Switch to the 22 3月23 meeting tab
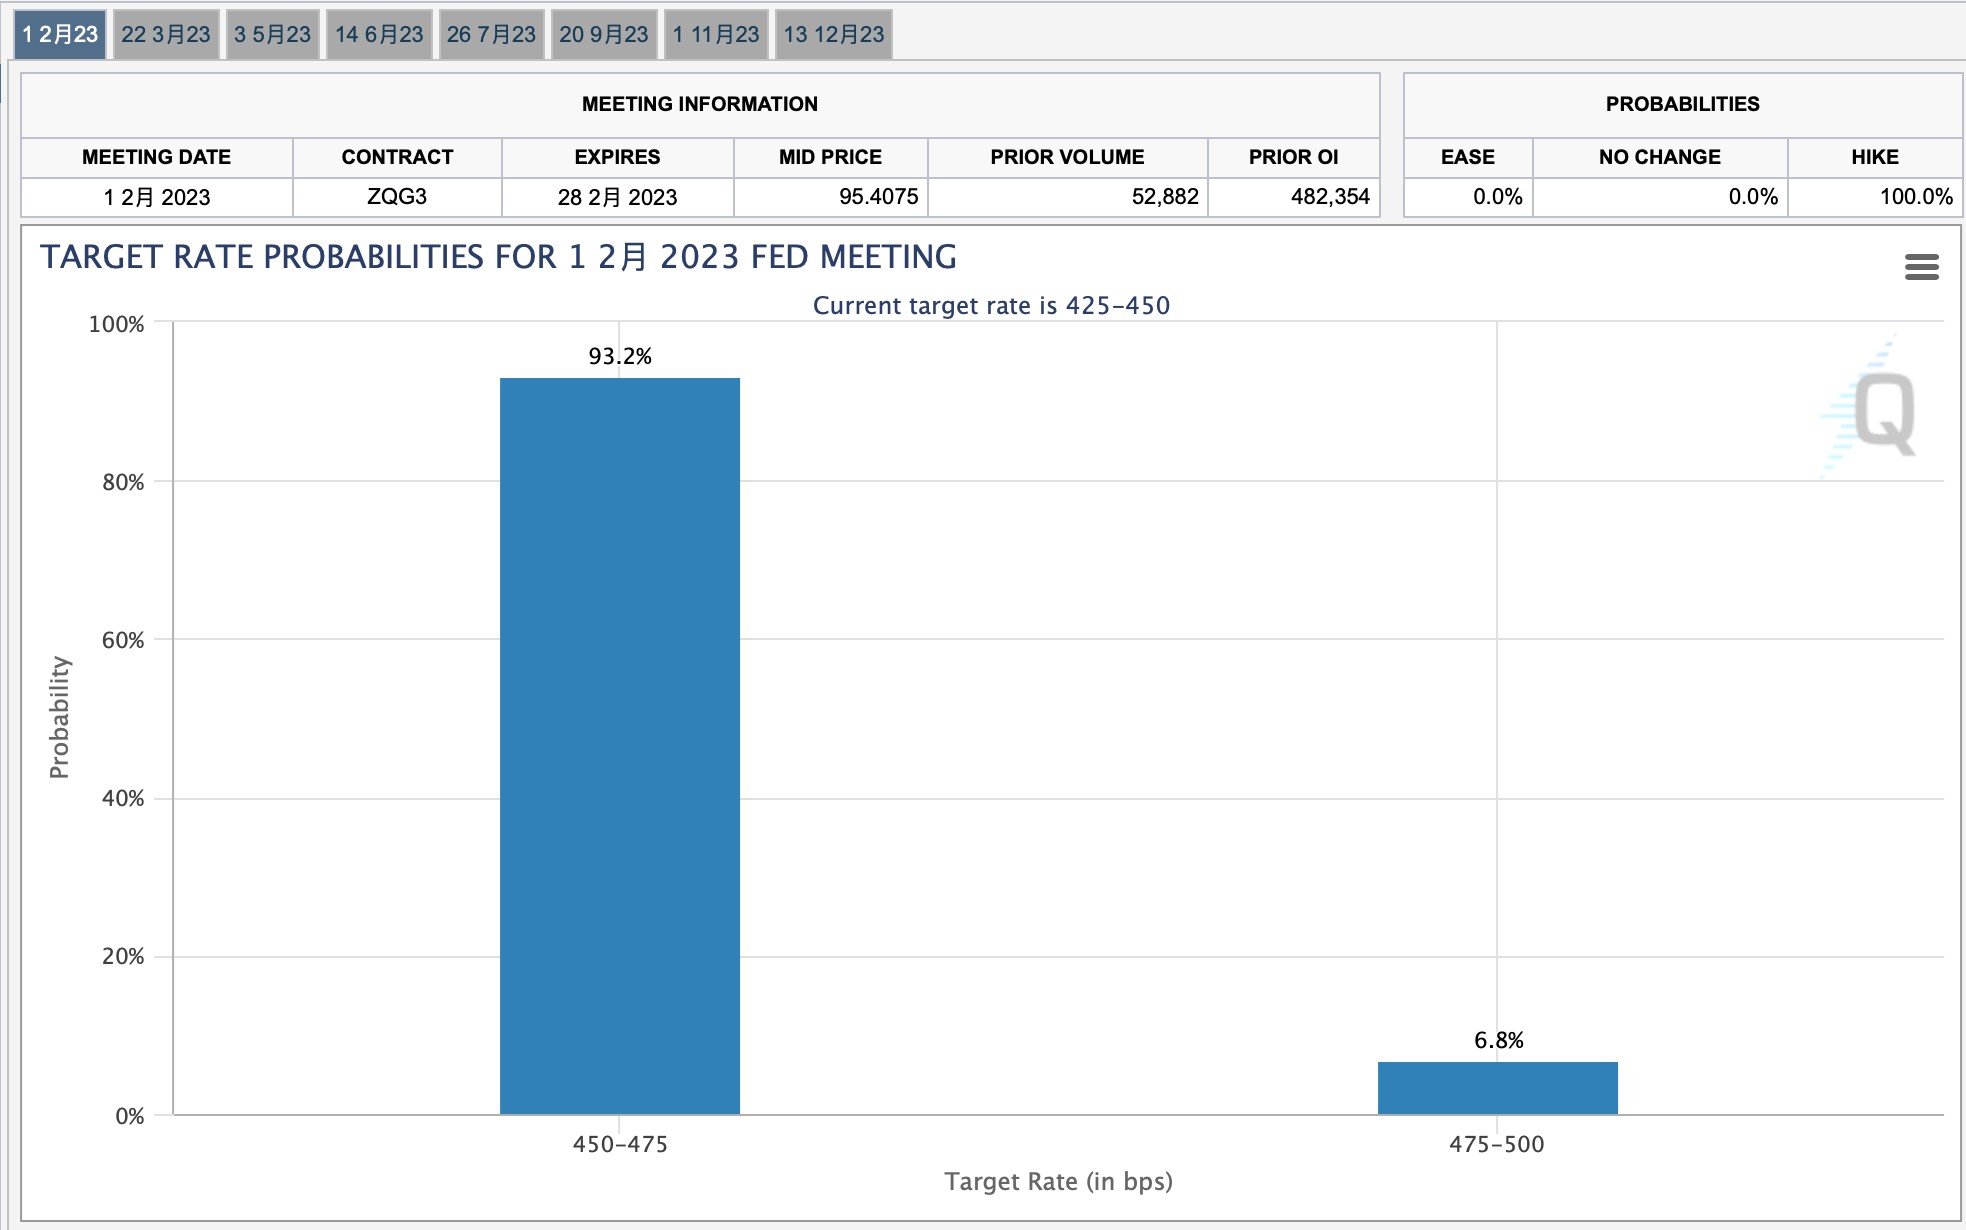This screenshot has height=1230, width=1966. pyautogui.click(x=166, y=35)
